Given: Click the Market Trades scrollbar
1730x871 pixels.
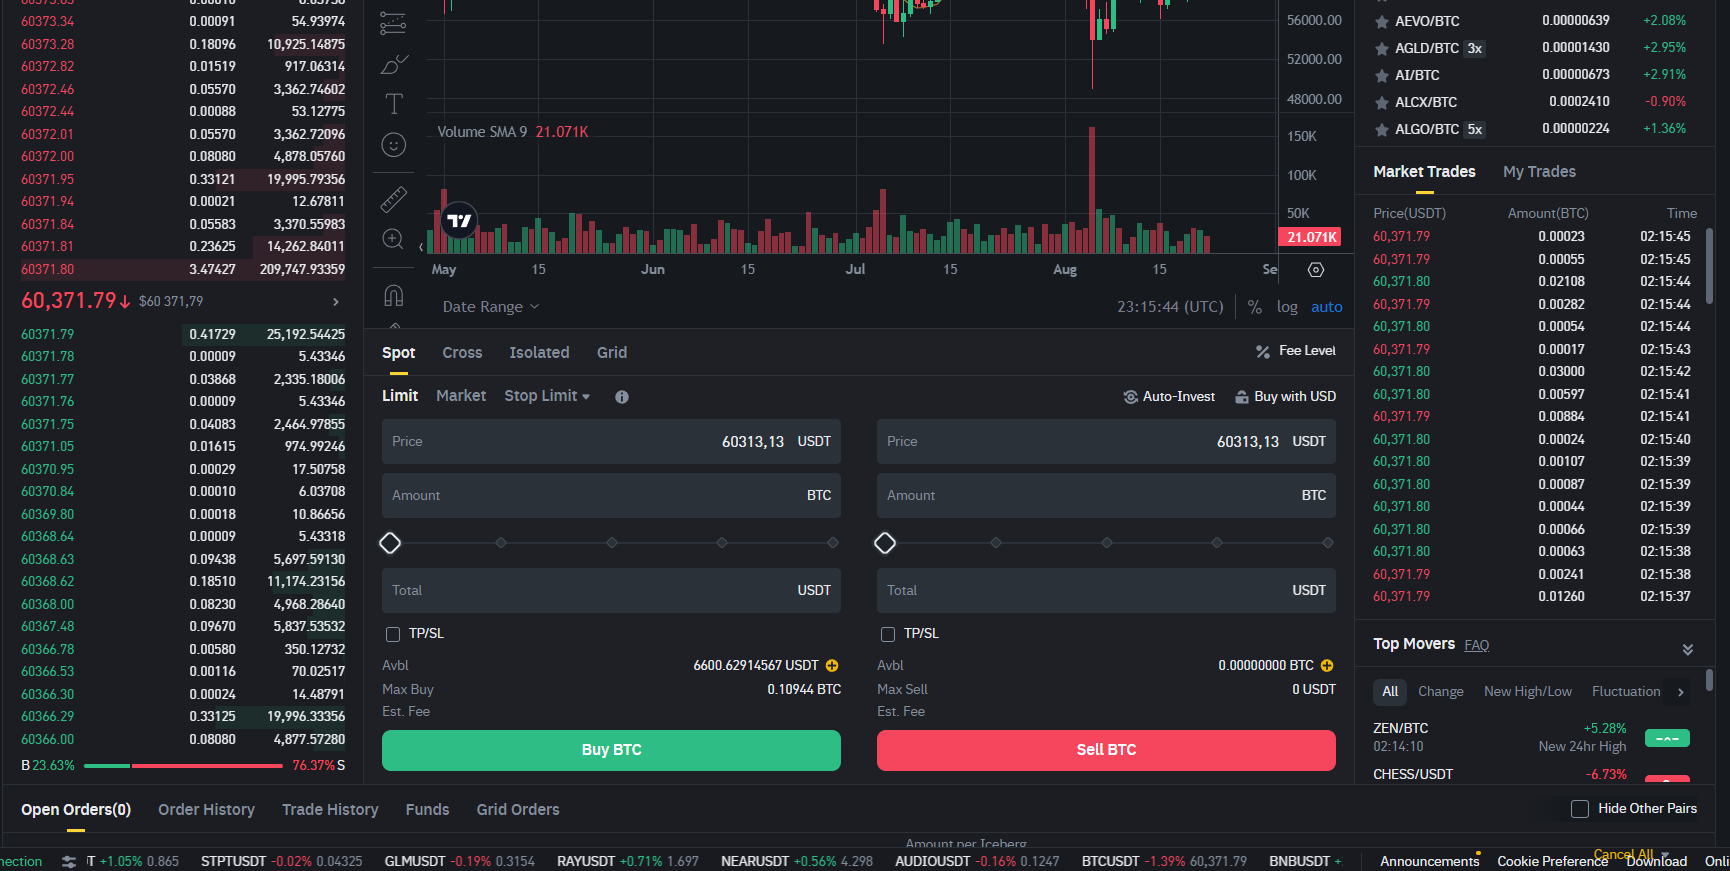Looking at the screenshot, I should 1709,267.
